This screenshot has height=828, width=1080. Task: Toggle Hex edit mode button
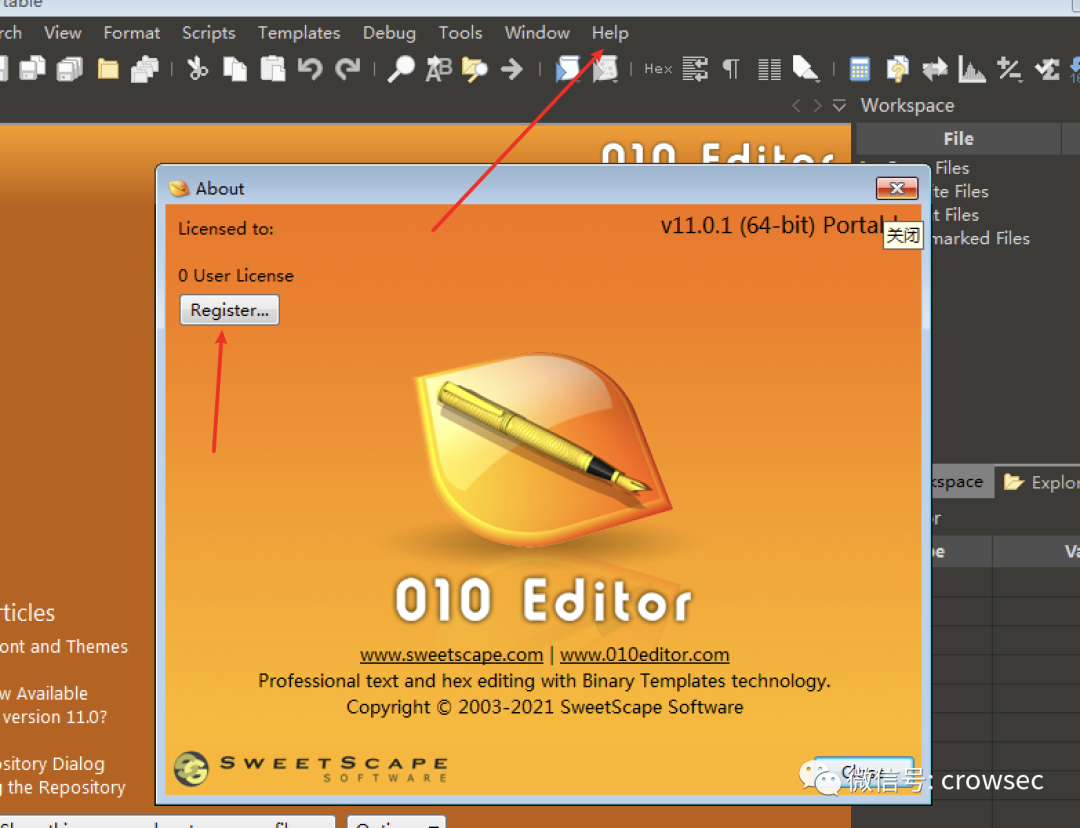click(x=658, y=69)
